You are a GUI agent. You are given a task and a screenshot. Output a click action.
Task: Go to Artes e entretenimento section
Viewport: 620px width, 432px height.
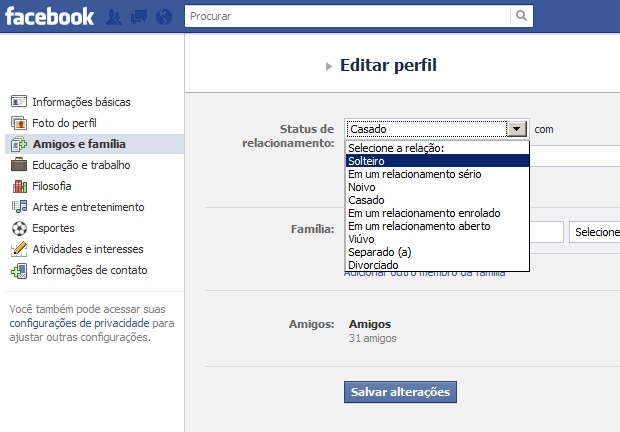88,207
